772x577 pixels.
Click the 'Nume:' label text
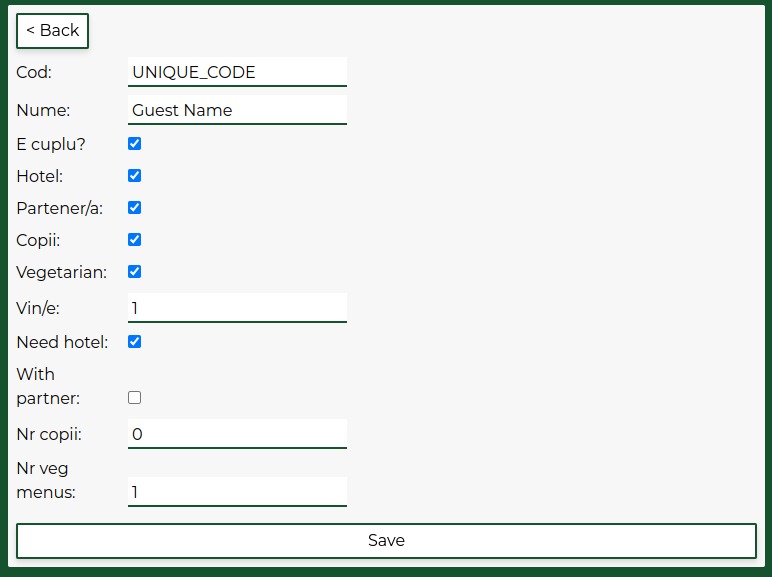click(x=43, y=110)
